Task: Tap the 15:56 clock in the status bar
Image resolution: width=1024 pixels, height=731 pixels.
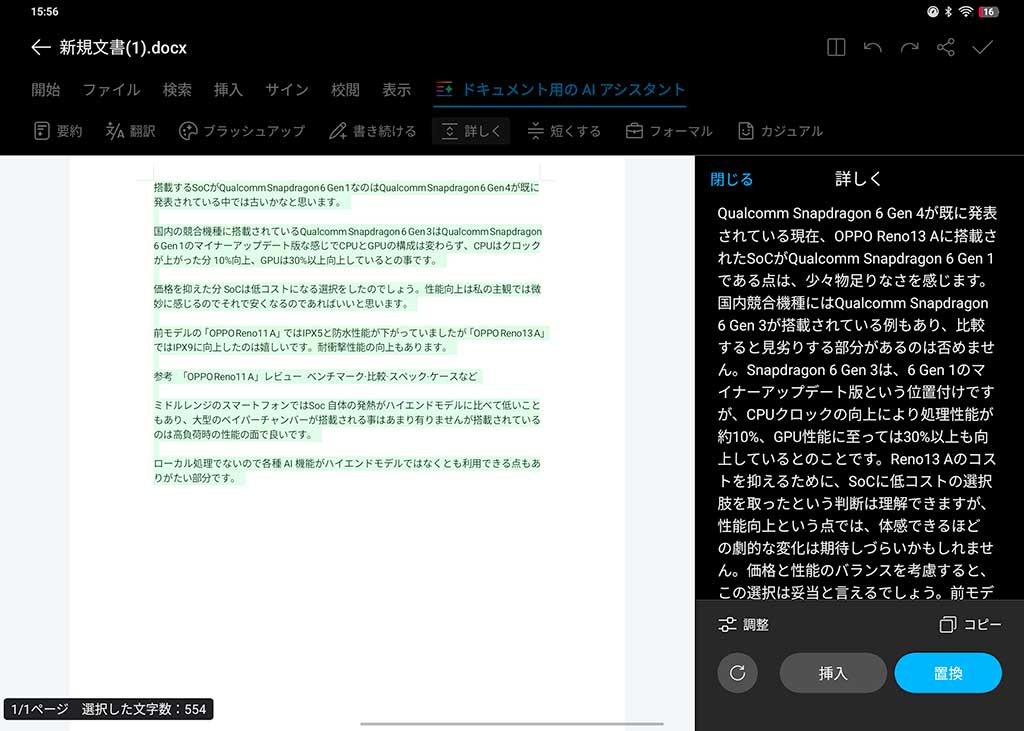Action: click(x=44, y=12)
